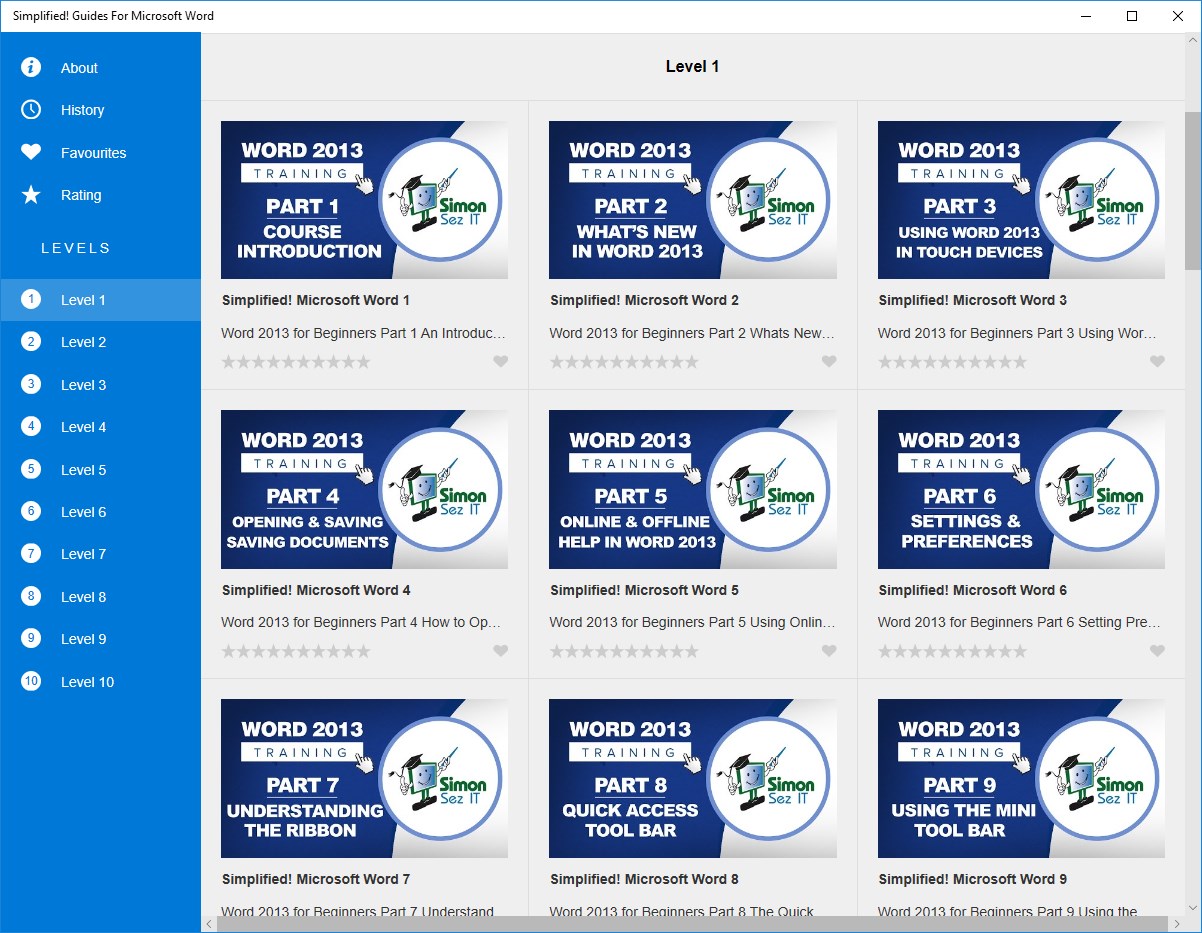Open the History page label
Screen dimensions: 1202x933
tap(82, 110)
